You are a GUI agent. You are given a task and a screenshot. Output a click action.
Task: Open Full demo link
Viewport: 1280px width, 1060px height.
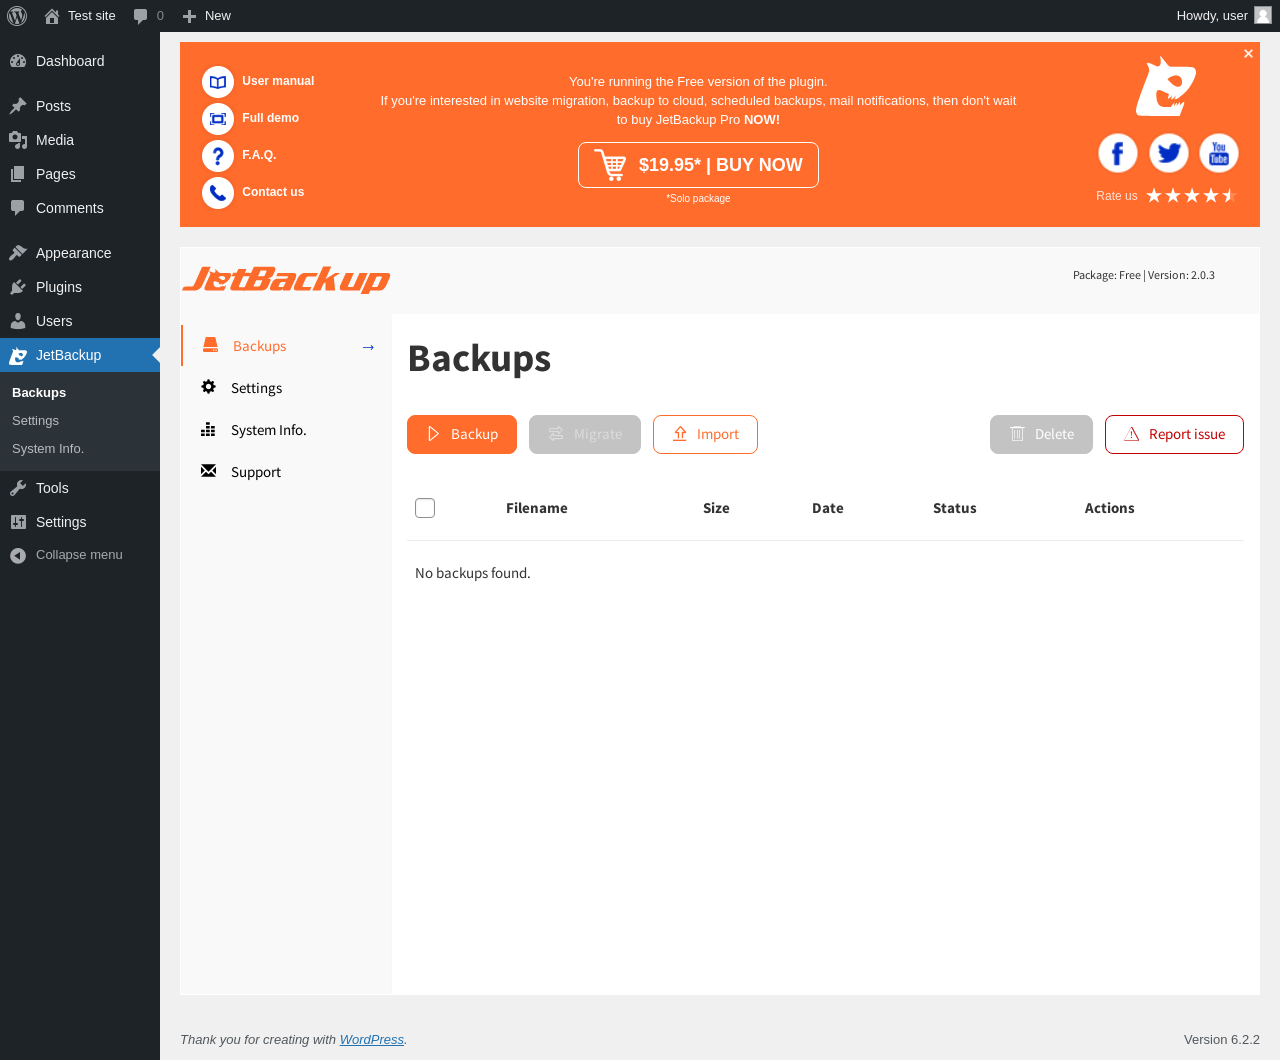(270, 118)
